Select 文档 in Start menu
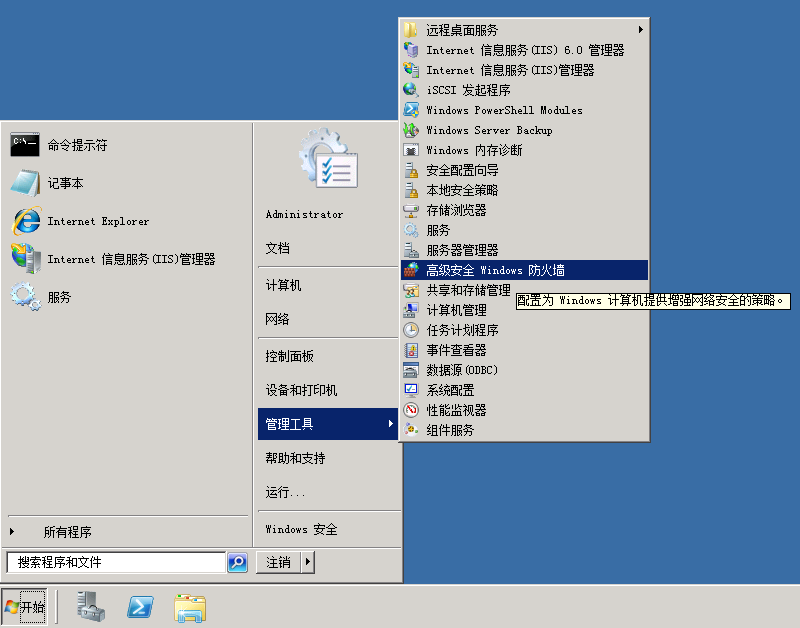The width and height of the screenshot is (800, 628). coord(277,248)
